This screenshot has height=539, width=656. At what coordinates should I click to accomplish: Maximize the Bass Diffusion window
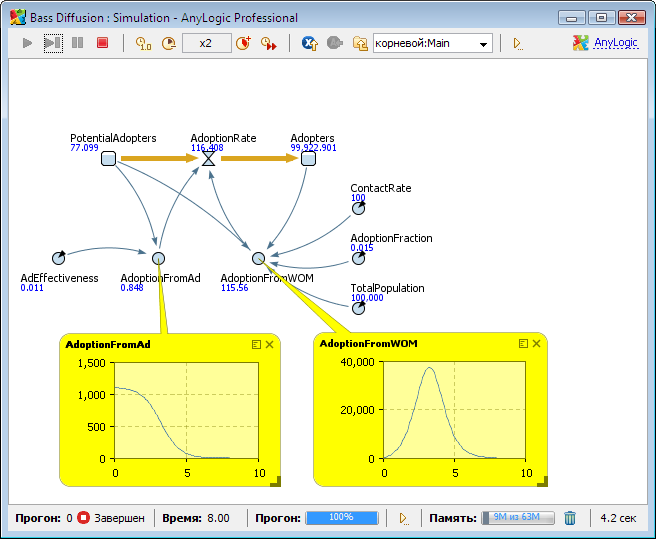(601, 18)
